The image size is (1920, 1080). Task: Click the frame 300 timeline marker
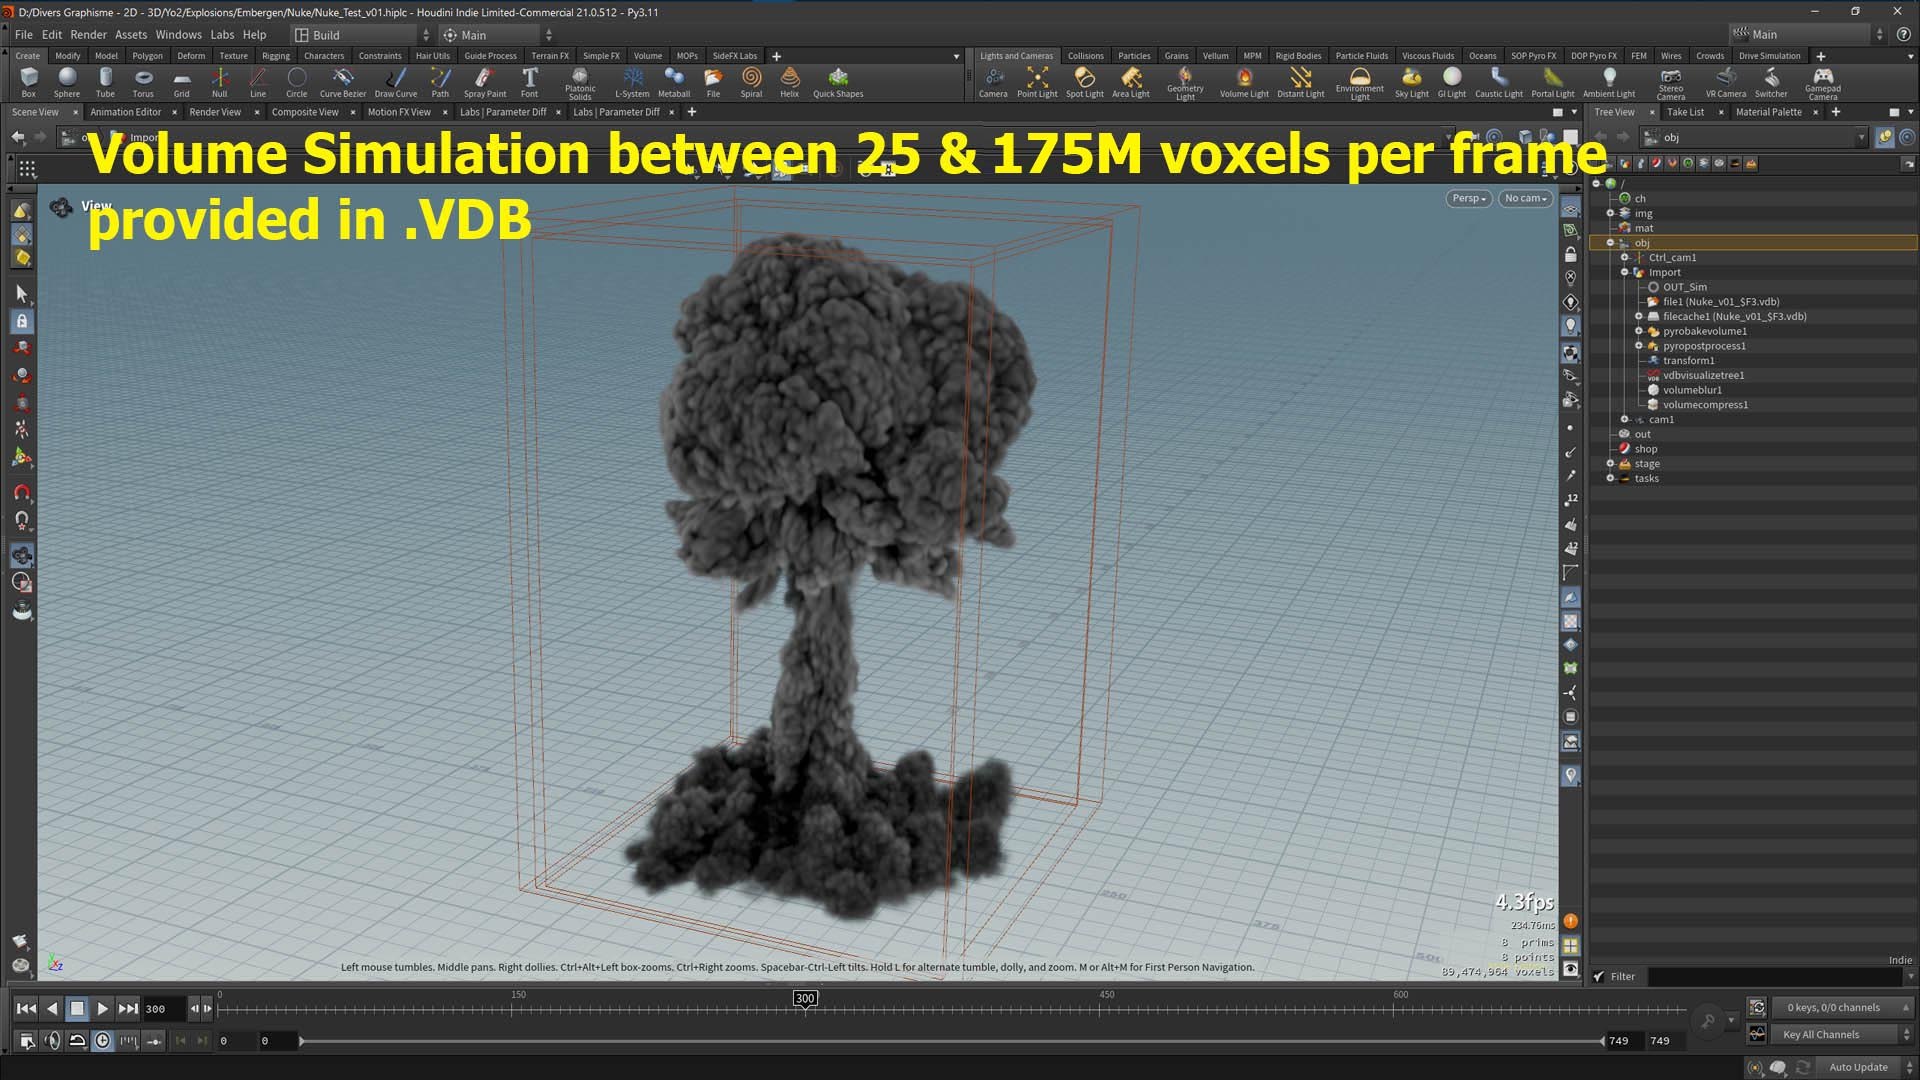805,998
